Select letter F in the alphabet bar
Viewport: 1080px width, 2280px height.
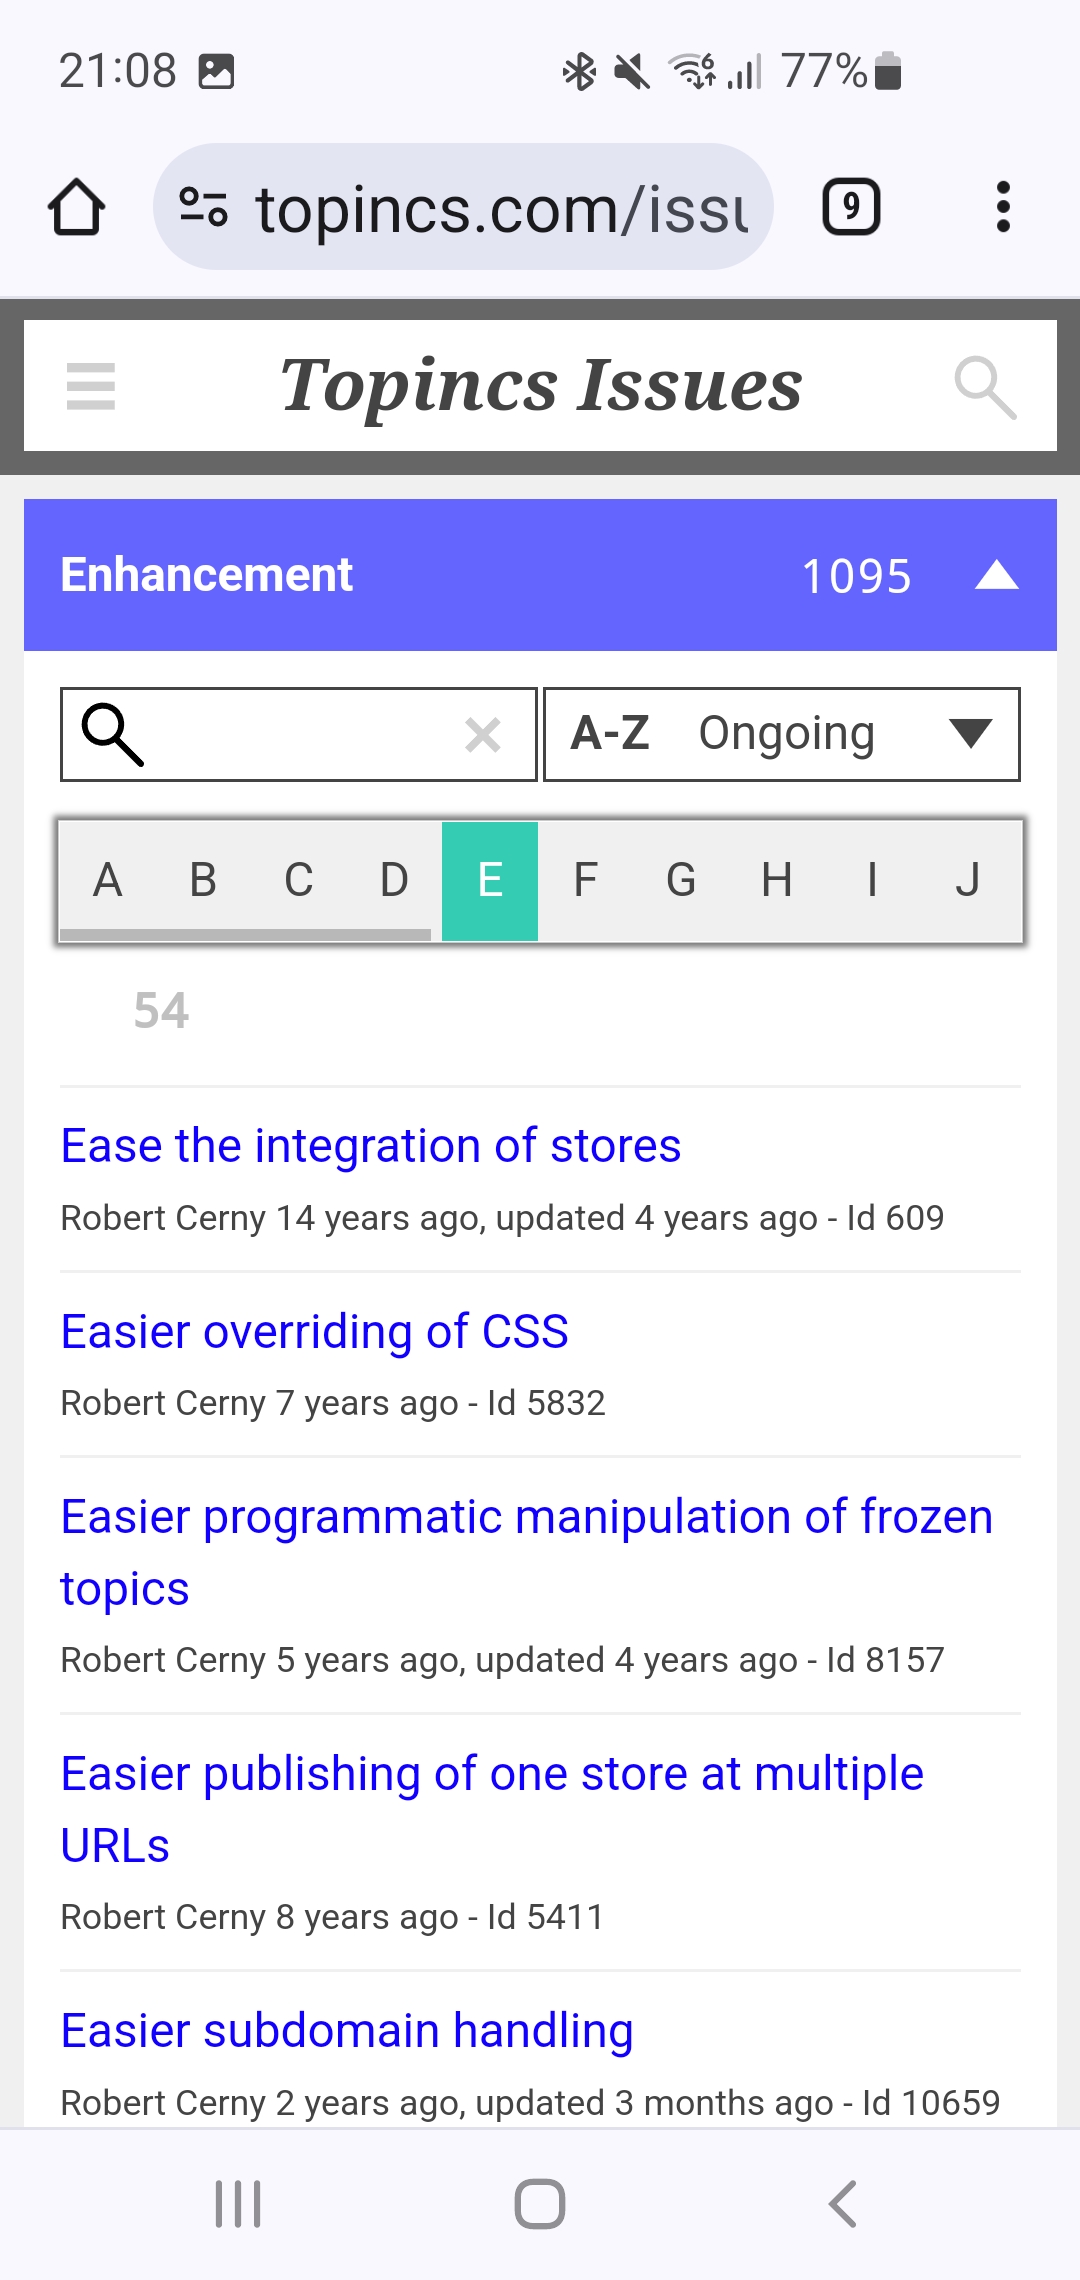click(x=585, y=880)
